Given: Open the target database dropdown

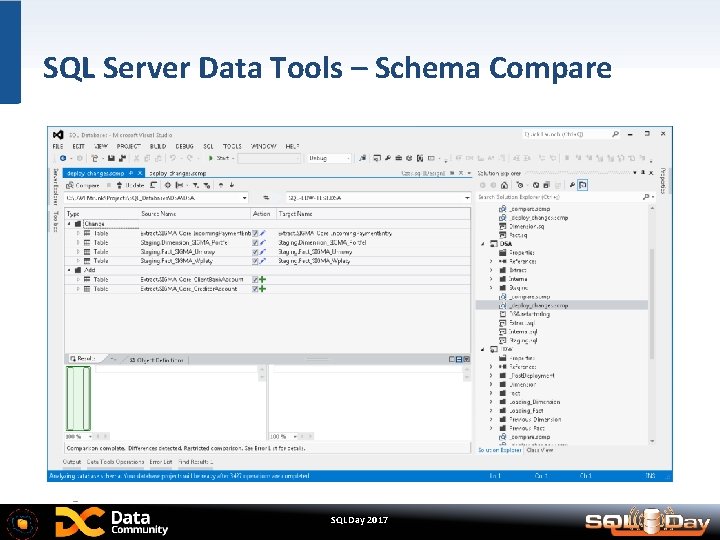Looking at the screenshot, I should coord(467,198).
